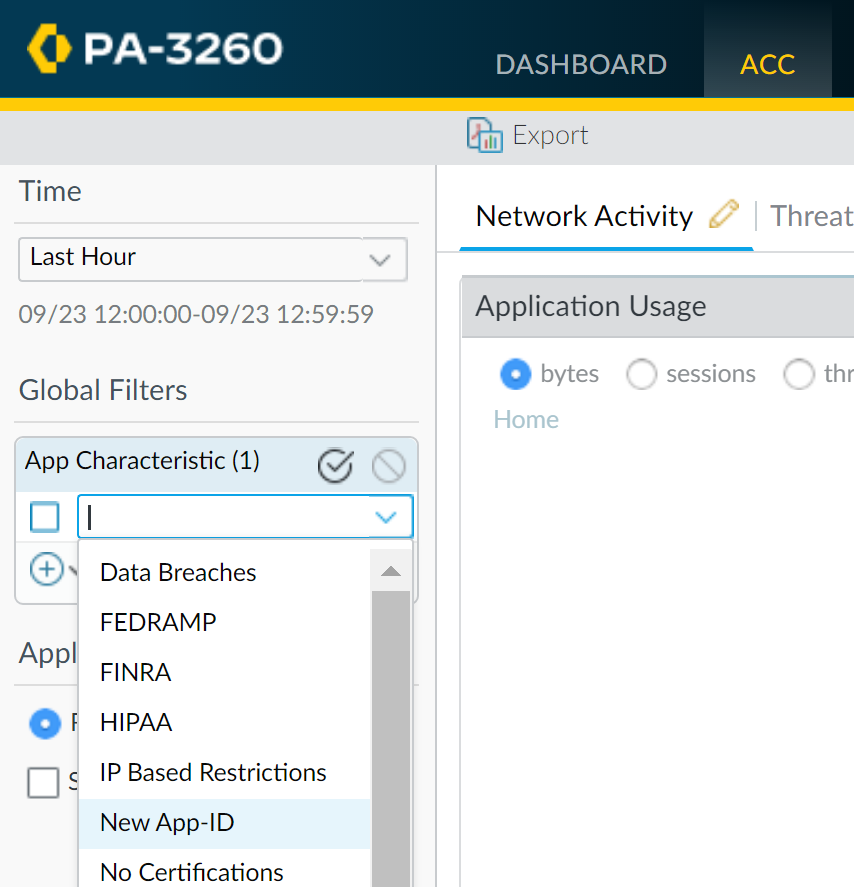This screenshot has height=887, width=854.
Task: Open the DASHBOARD tab
Action: (581, 64)
